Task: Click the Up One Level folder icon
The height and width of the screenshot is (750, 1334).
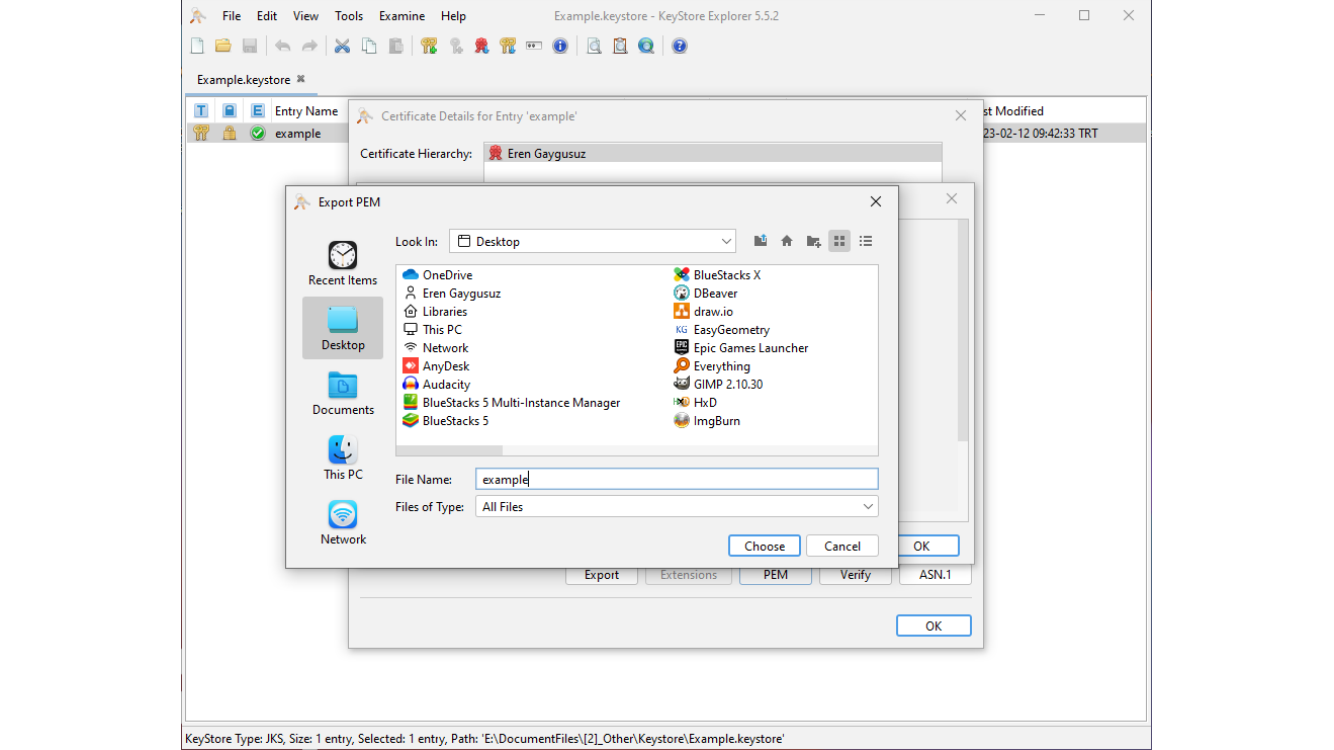Action: coord(761,241)
